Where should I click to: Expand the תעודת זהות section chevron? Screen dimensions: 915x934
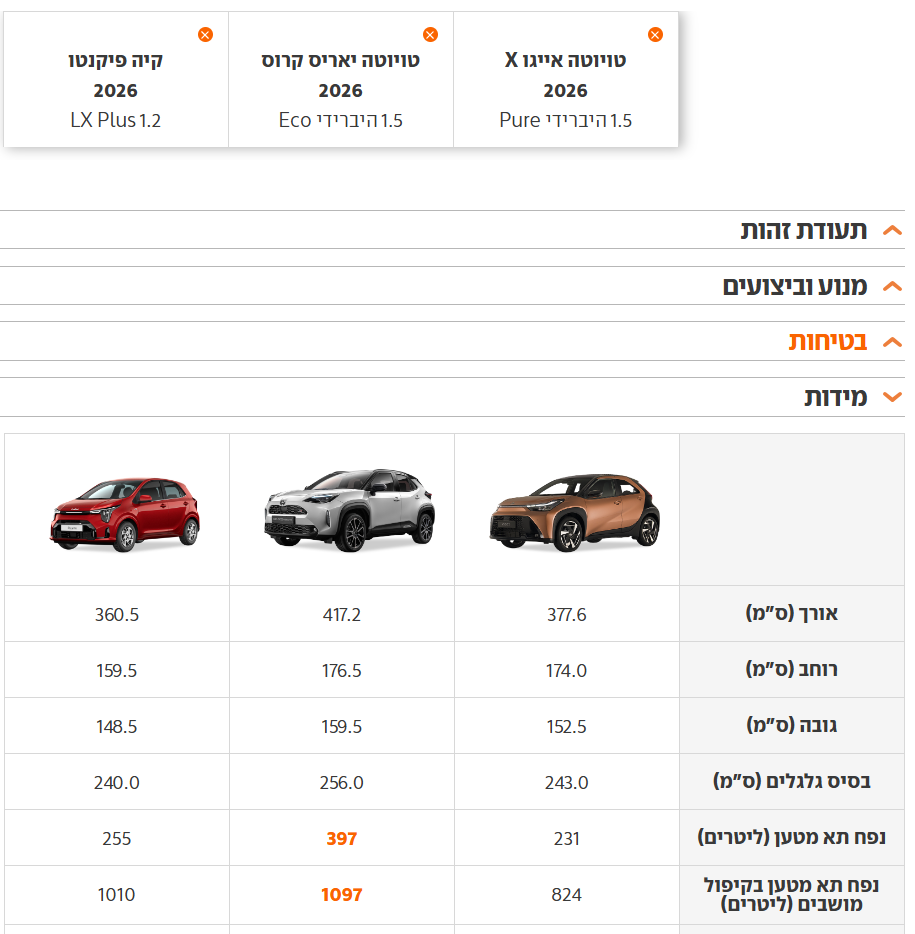click(x=892, y=231)
